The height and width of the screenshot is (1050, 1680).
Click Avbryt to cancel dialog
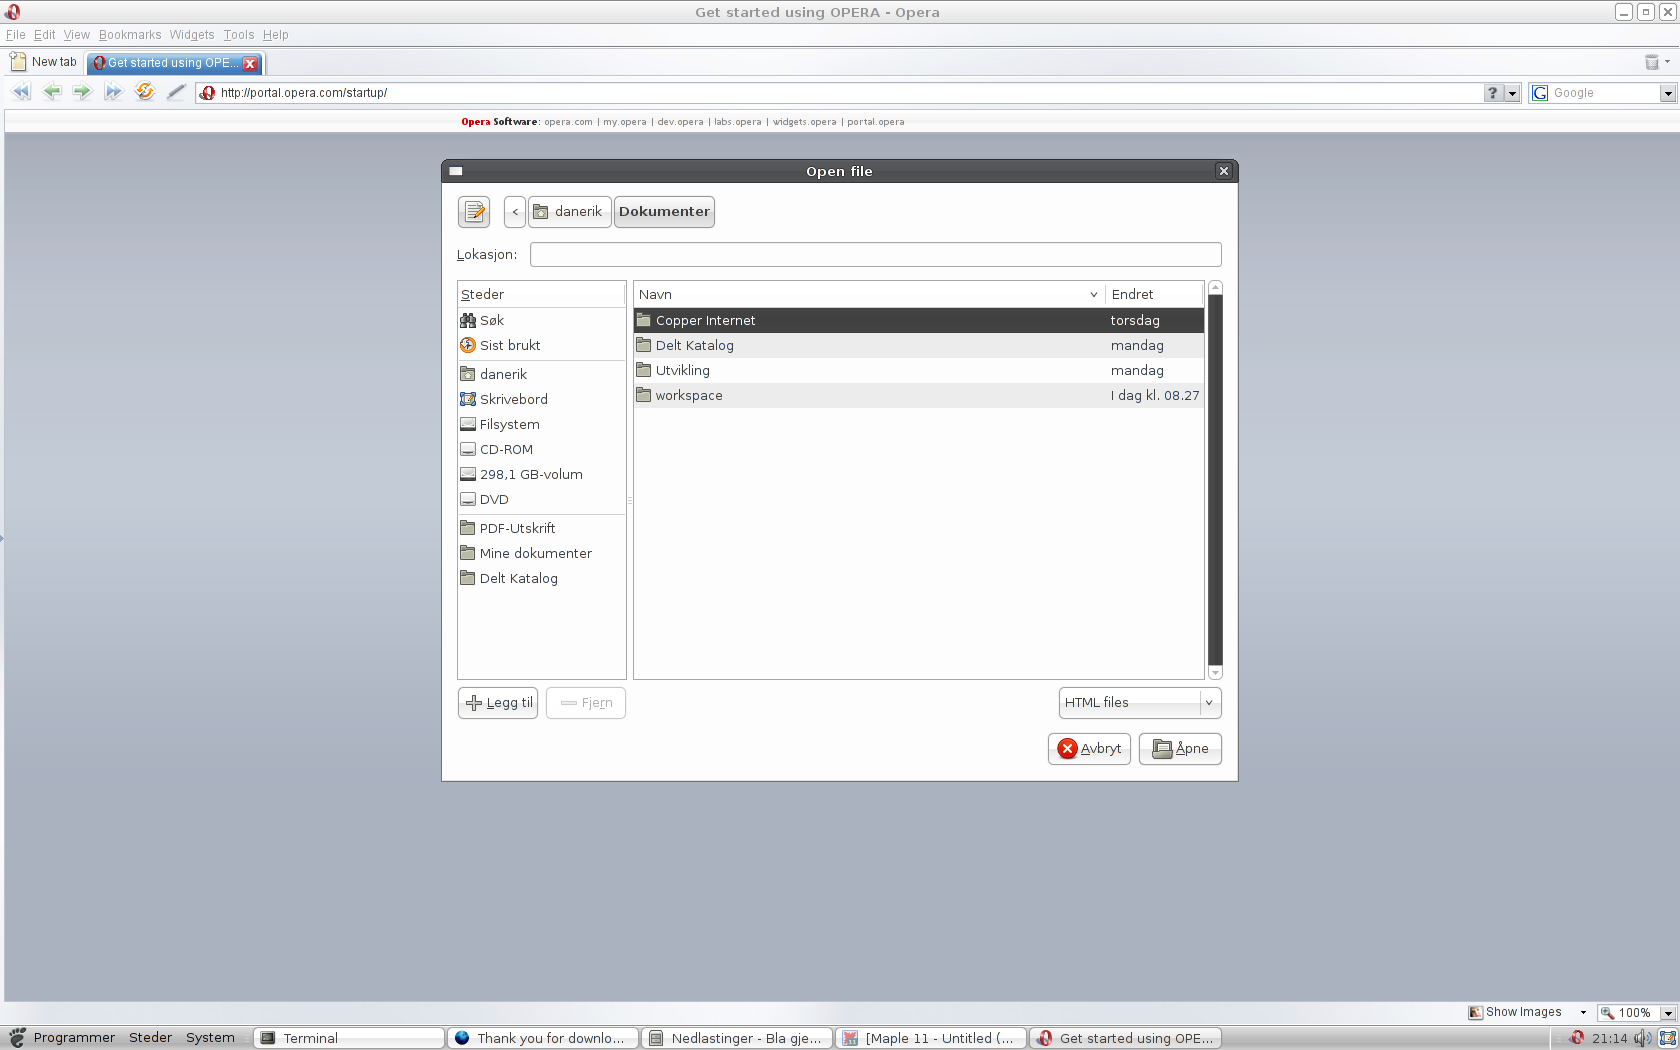point(1089,749)
